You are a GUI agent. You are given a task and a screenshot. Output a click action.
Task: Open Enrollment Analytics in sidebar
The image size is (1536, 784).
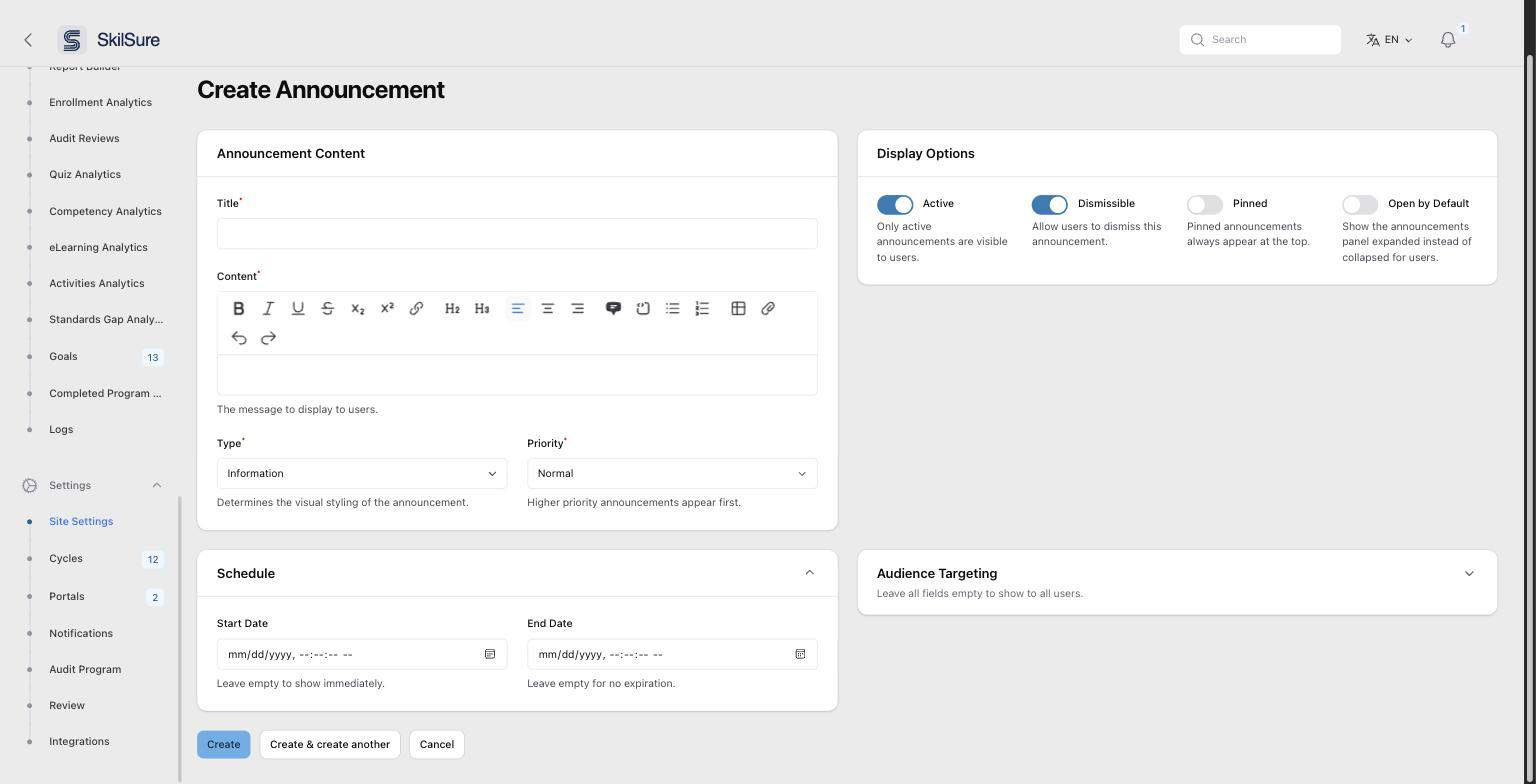click(100, 102)
